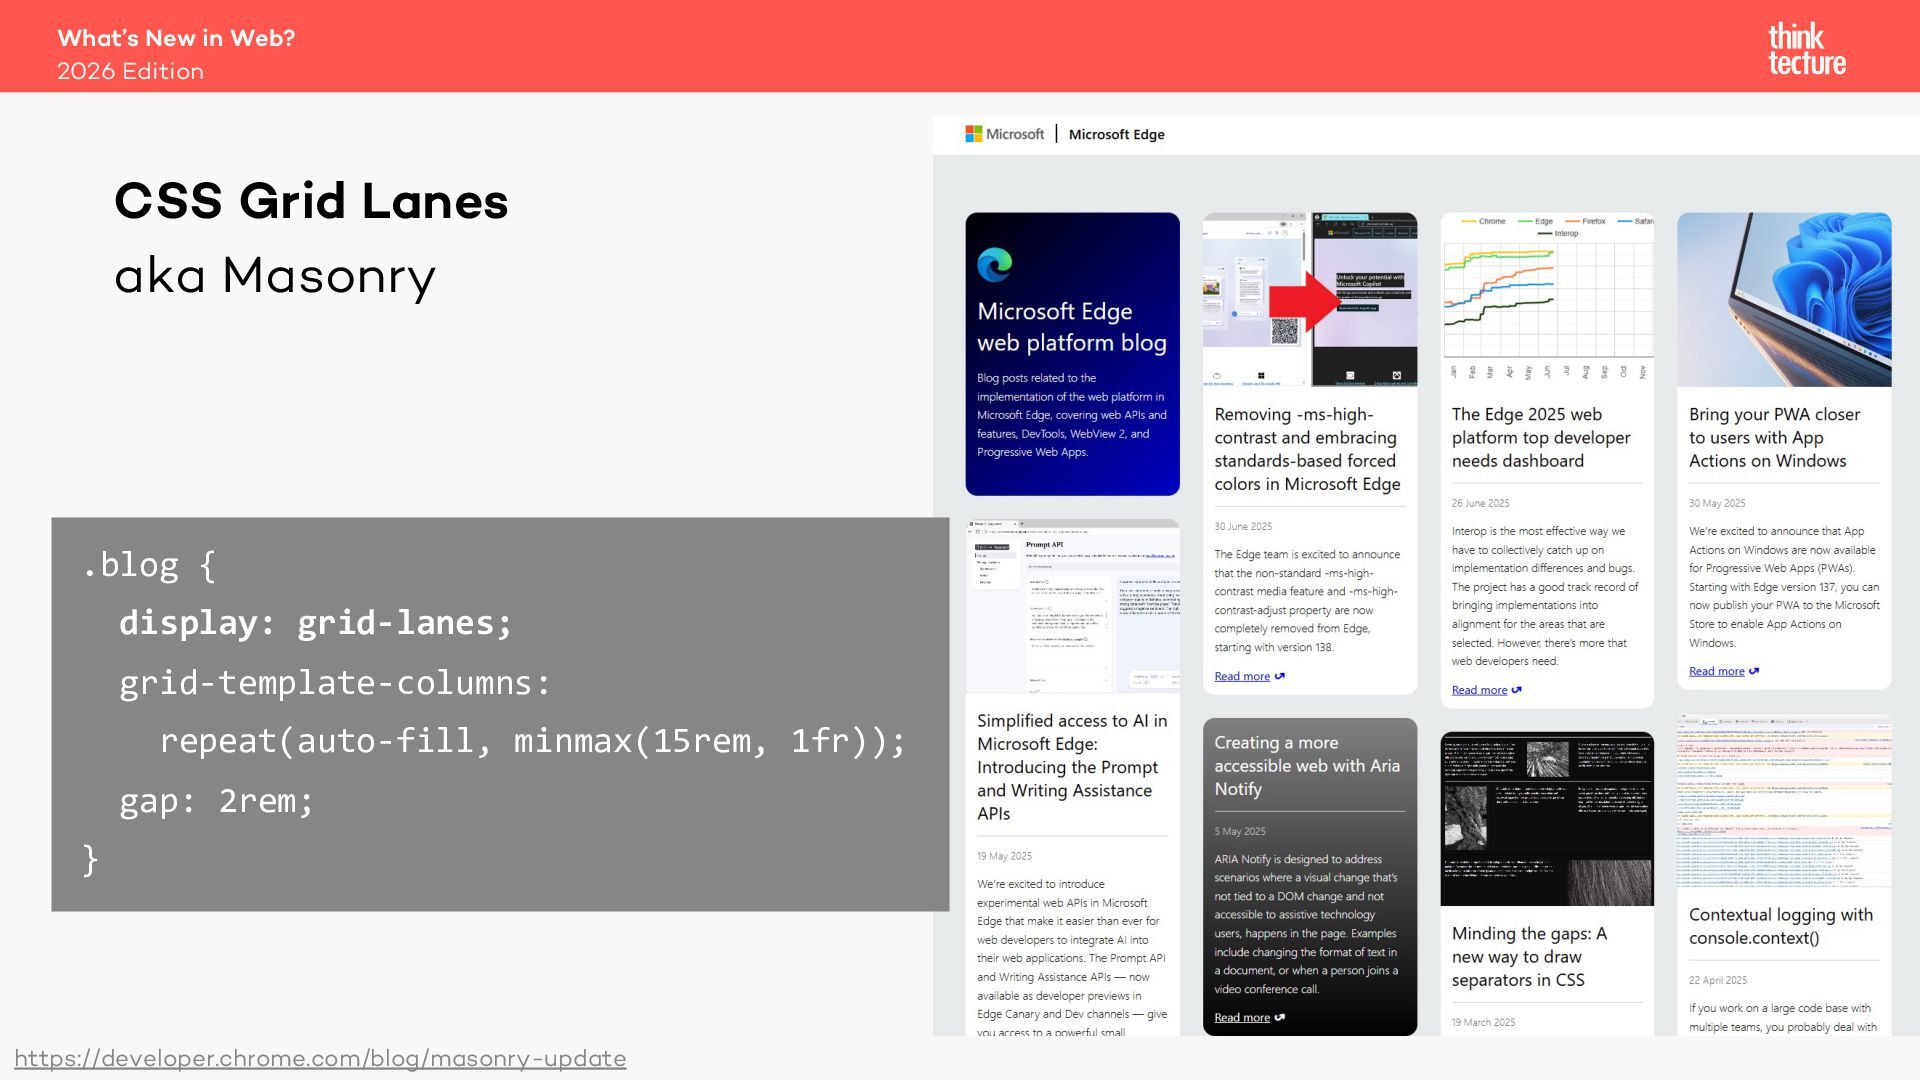Viewport: 1920px width, 1080px height.
Task: Open Read more on Aria Notify card
Action: tap(1241, 1018)
